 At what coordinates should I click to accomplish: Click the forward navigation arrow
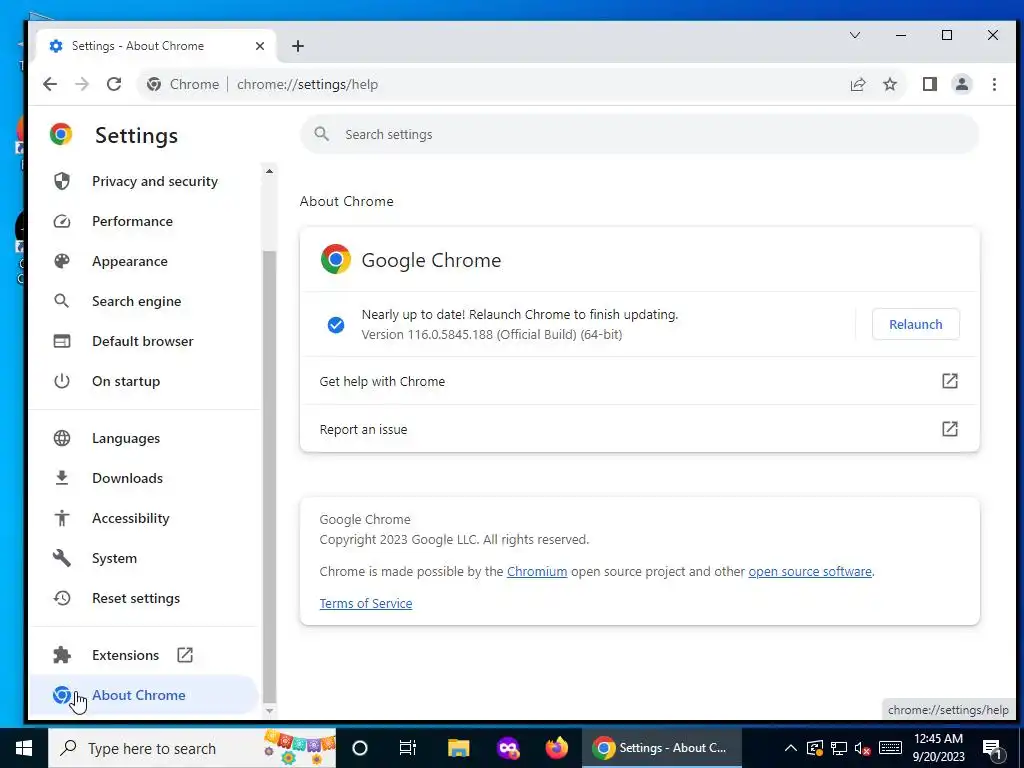pos(82,84)
